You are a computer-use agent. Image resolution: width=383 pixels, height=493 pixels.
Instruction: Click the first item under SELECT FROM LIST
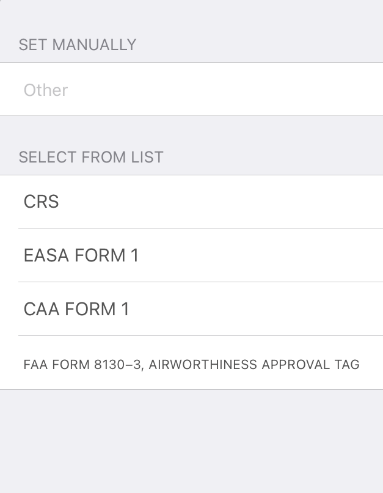click(x=191, y=202)
